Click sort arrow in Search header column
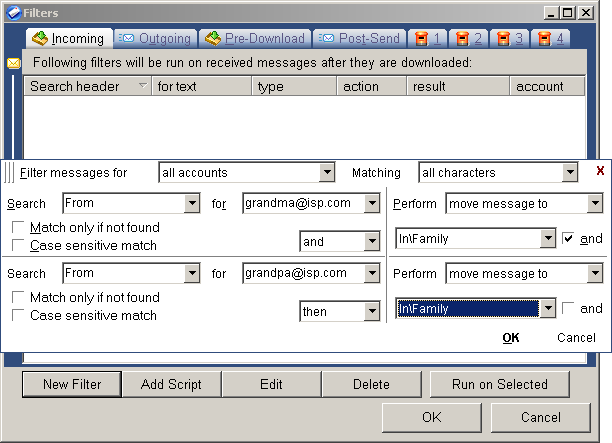 pyautogui.click(x=142, y=87)
